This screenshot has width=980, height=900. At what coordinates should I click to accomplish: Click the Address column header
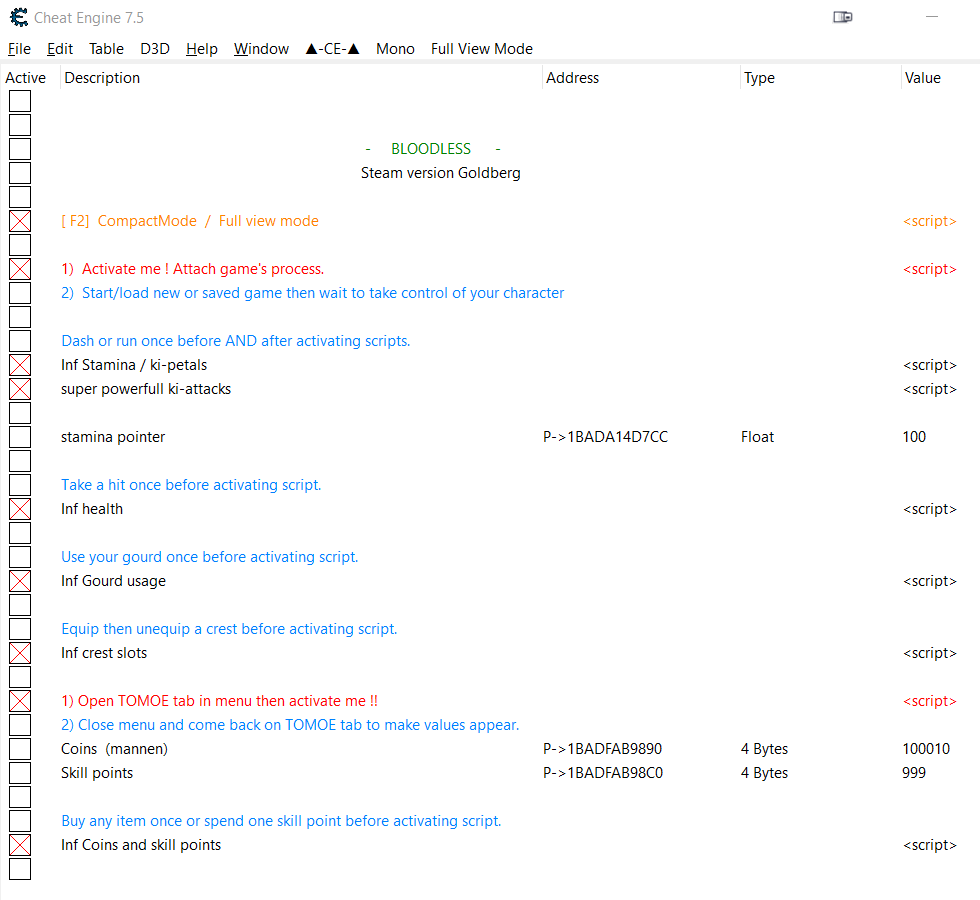[x=572, y=78]
